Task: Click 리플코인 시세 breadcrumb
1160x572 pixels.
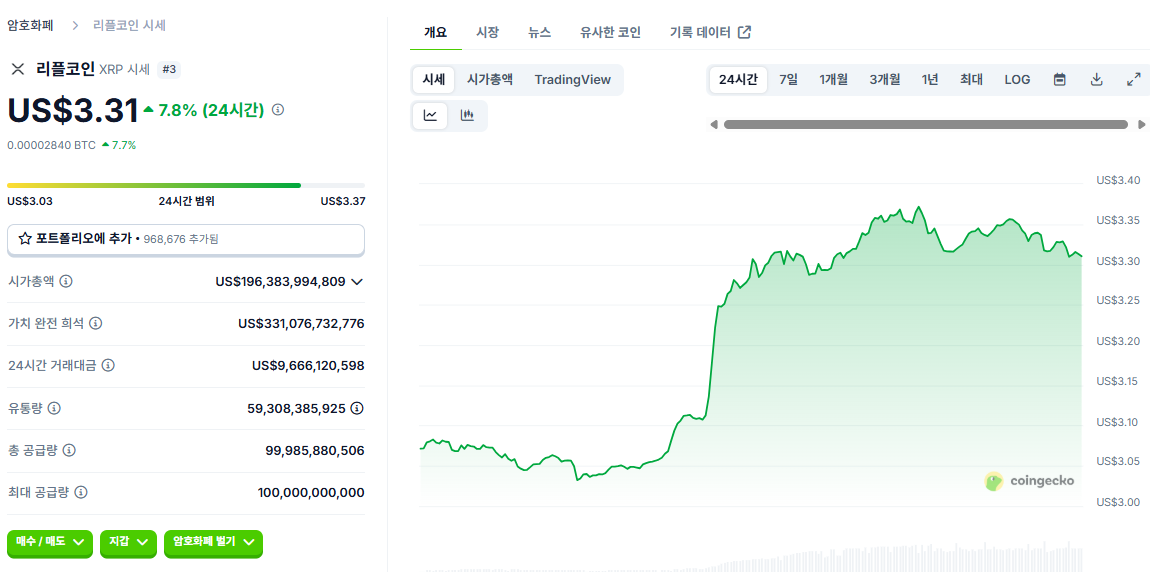Action: click(129, 25)
